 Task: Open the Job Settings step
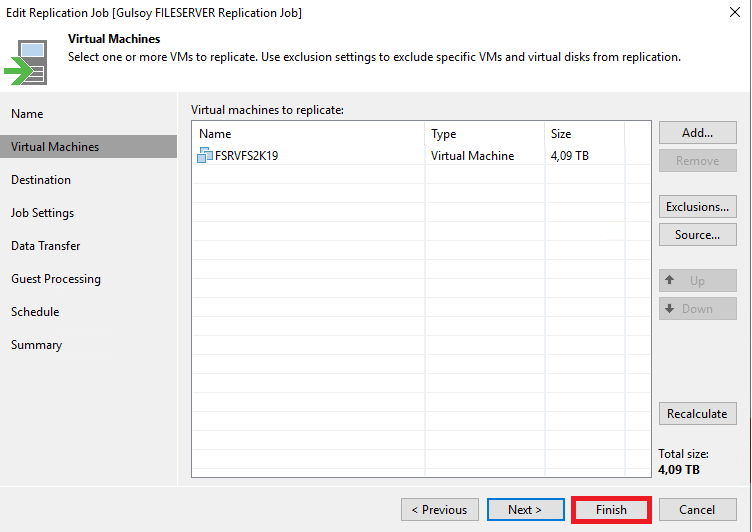click(42, 213)
